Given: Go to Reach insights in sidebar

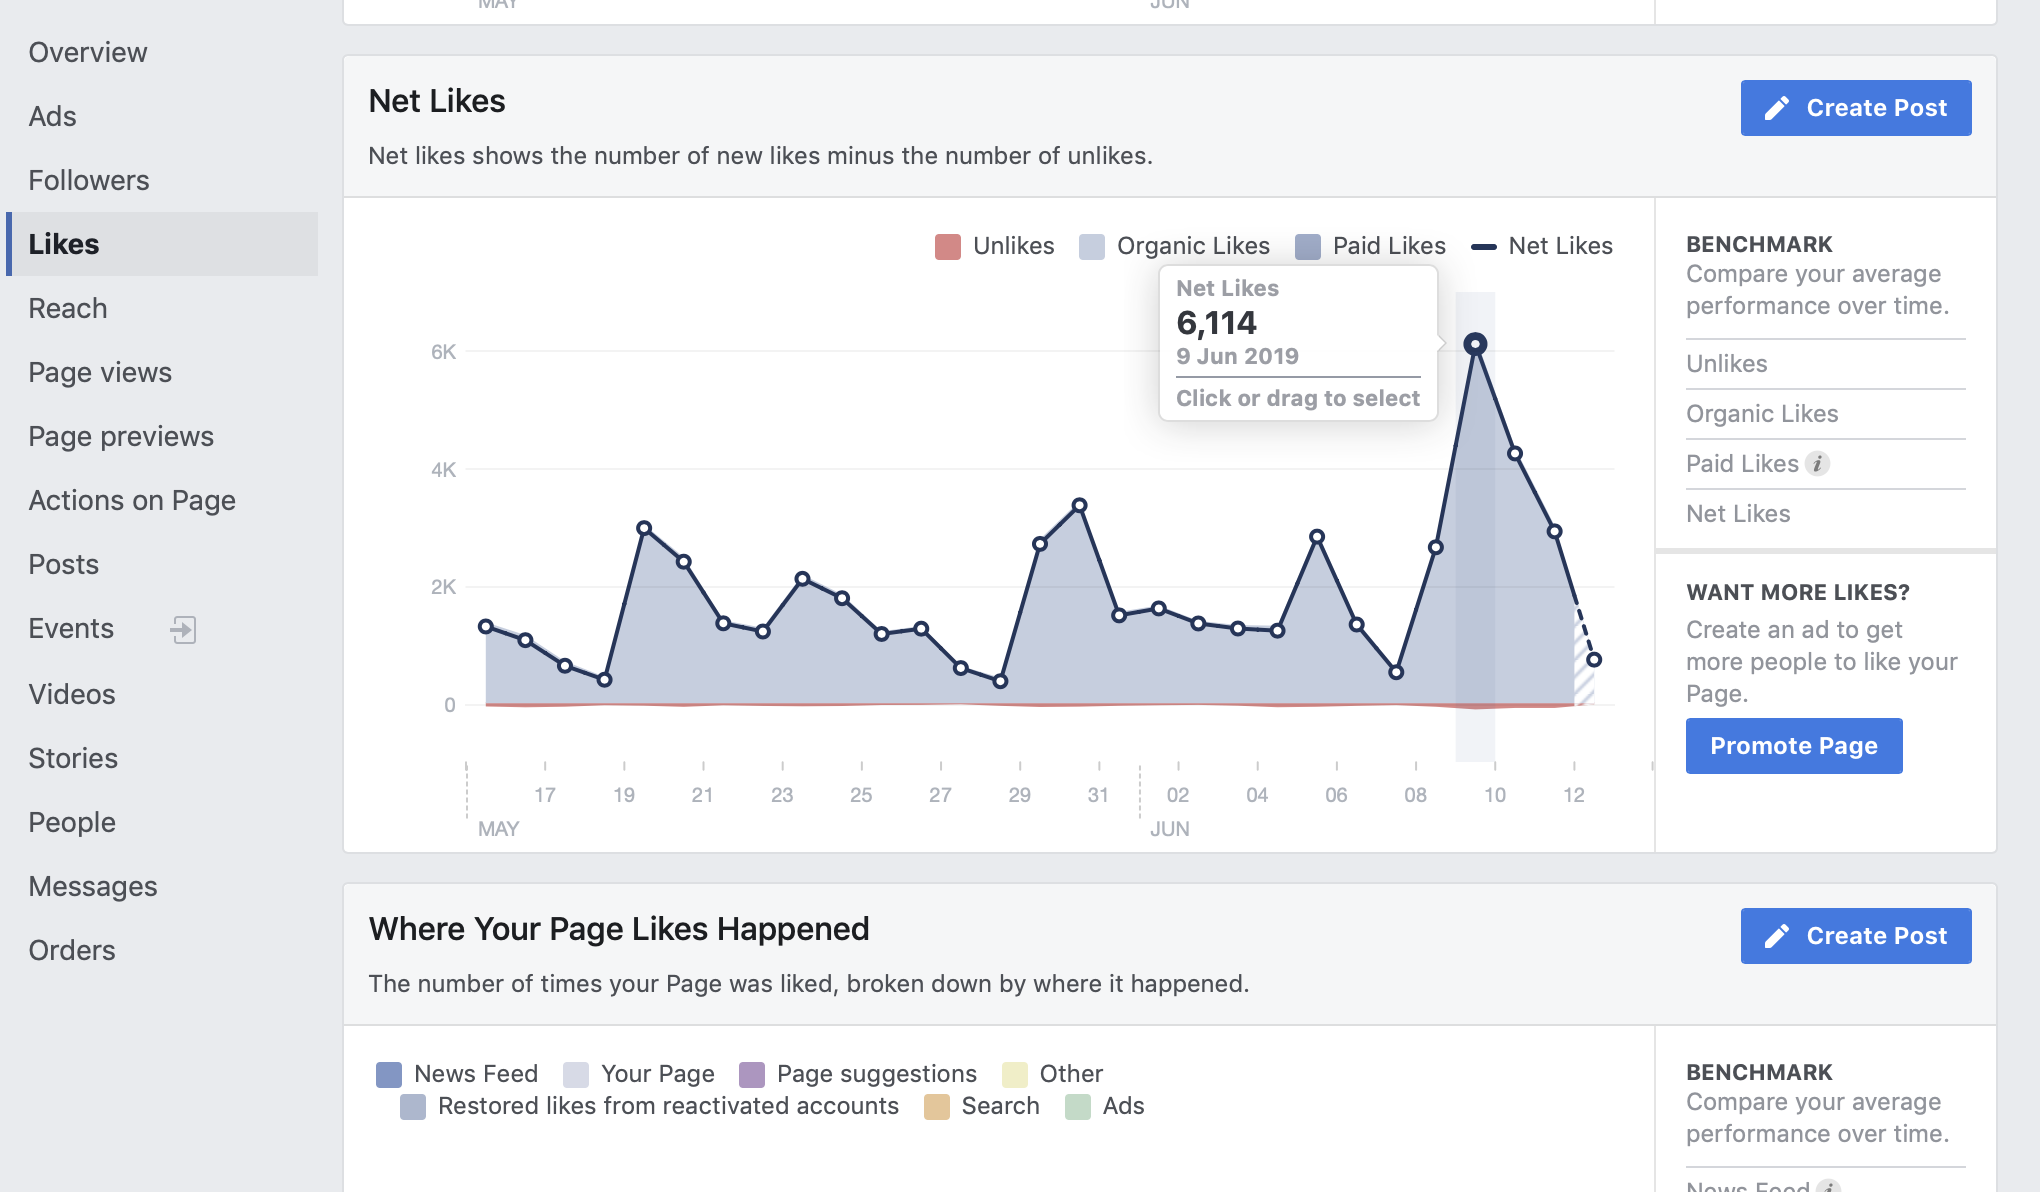Looking at the screenshot, I should click(68, 308).
